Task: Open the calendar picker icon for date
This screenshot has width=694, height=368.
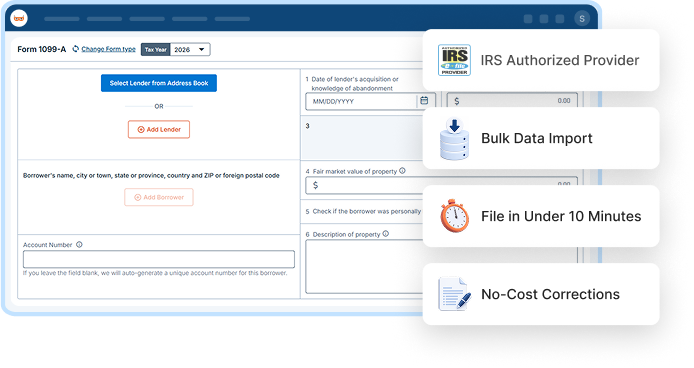Action: pyautogui.click(x=424, y=101)
